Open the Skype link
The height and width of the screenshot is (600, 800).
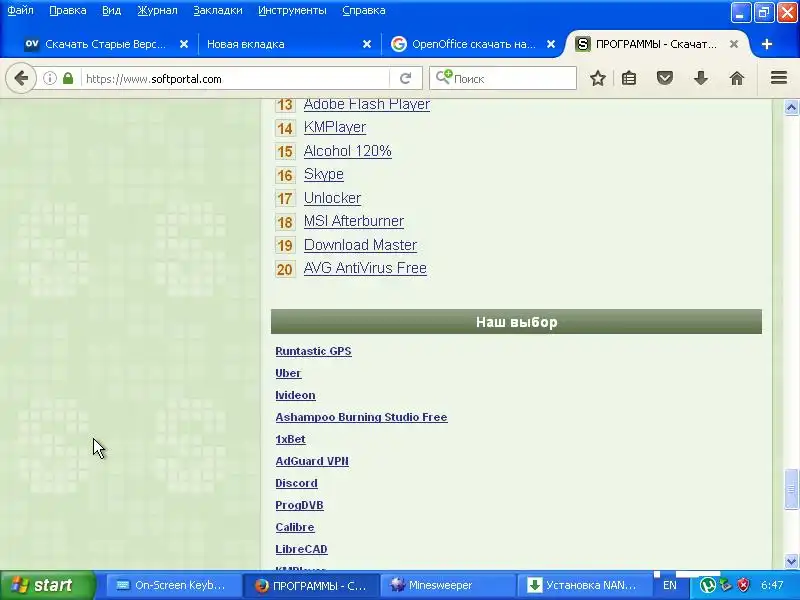click(323, 174)
